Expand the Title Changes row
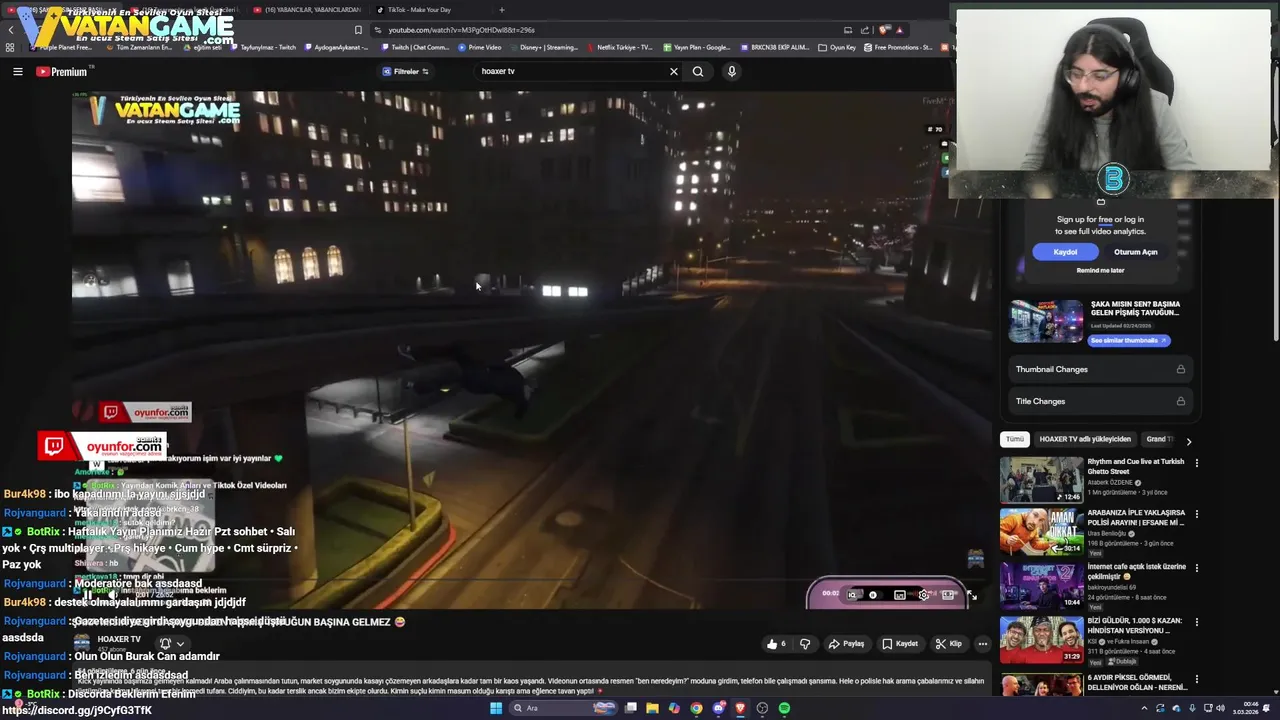The height and width of the screenshot is (720, 1280). point(1100,401)
